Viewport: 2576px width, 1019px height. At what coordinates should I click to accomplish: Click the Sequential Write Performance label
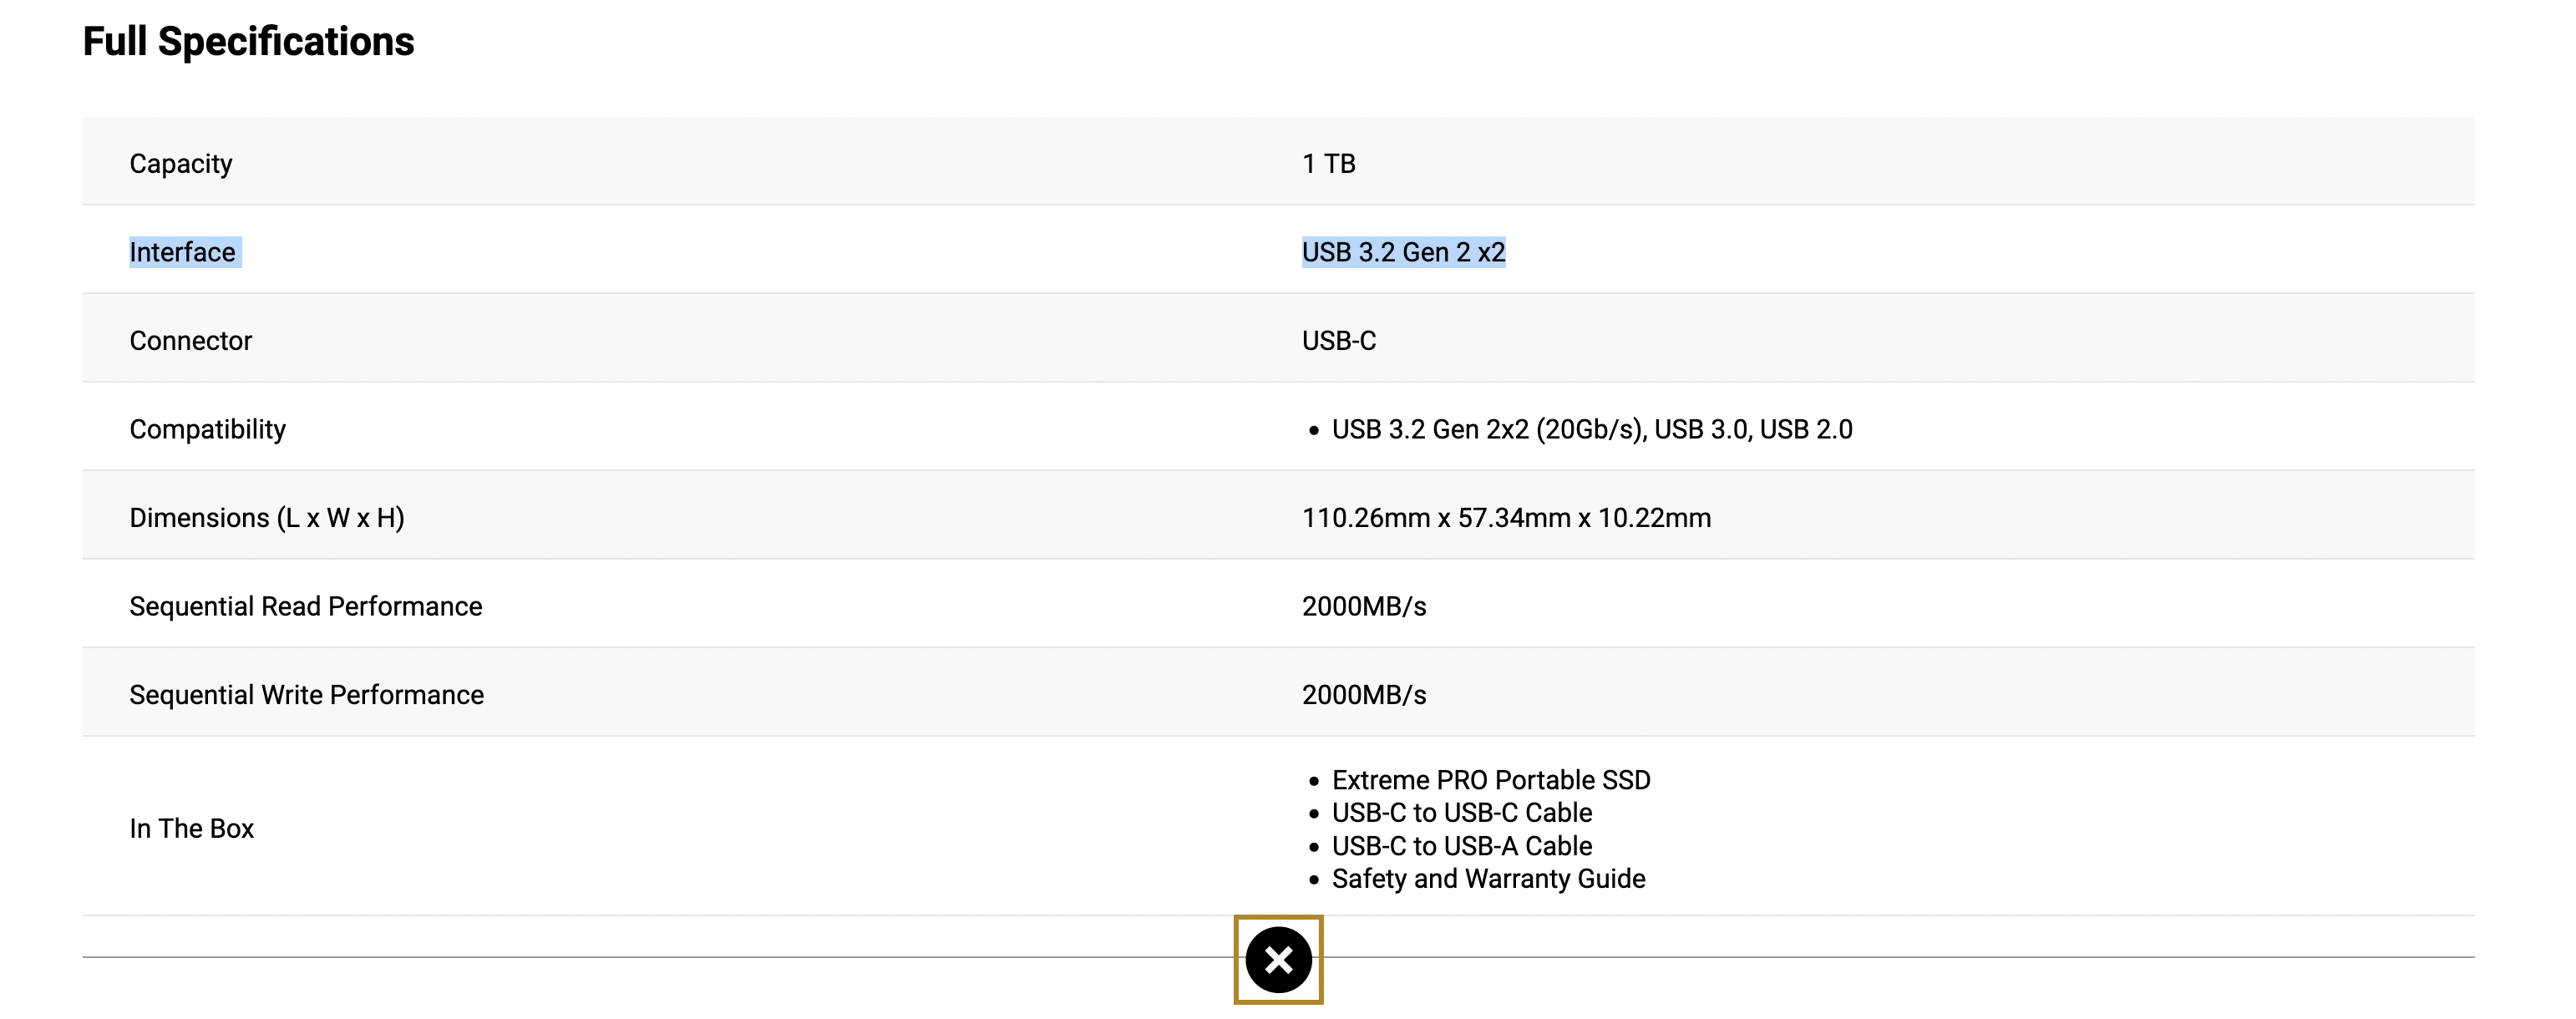point(307,695)
